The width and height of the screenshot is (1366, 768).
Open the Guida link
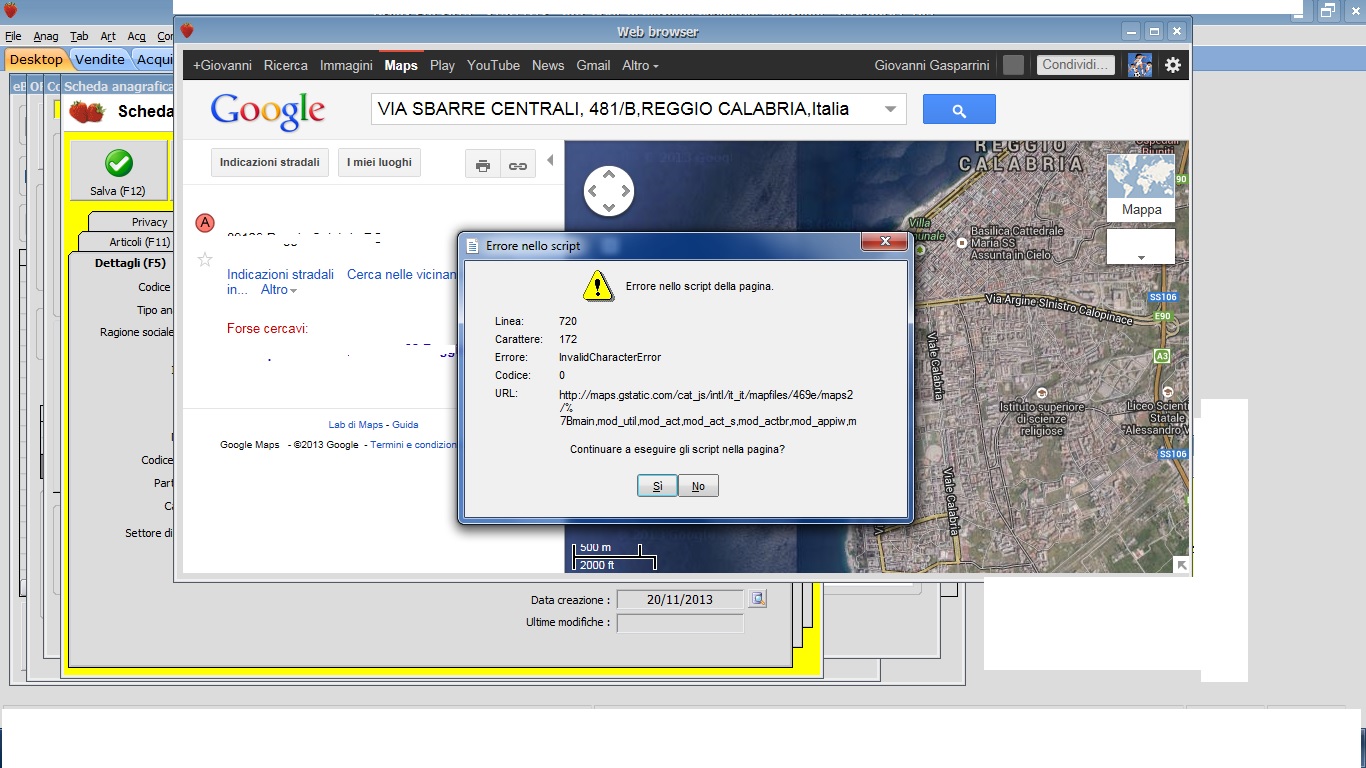click(x=405, y=424)
